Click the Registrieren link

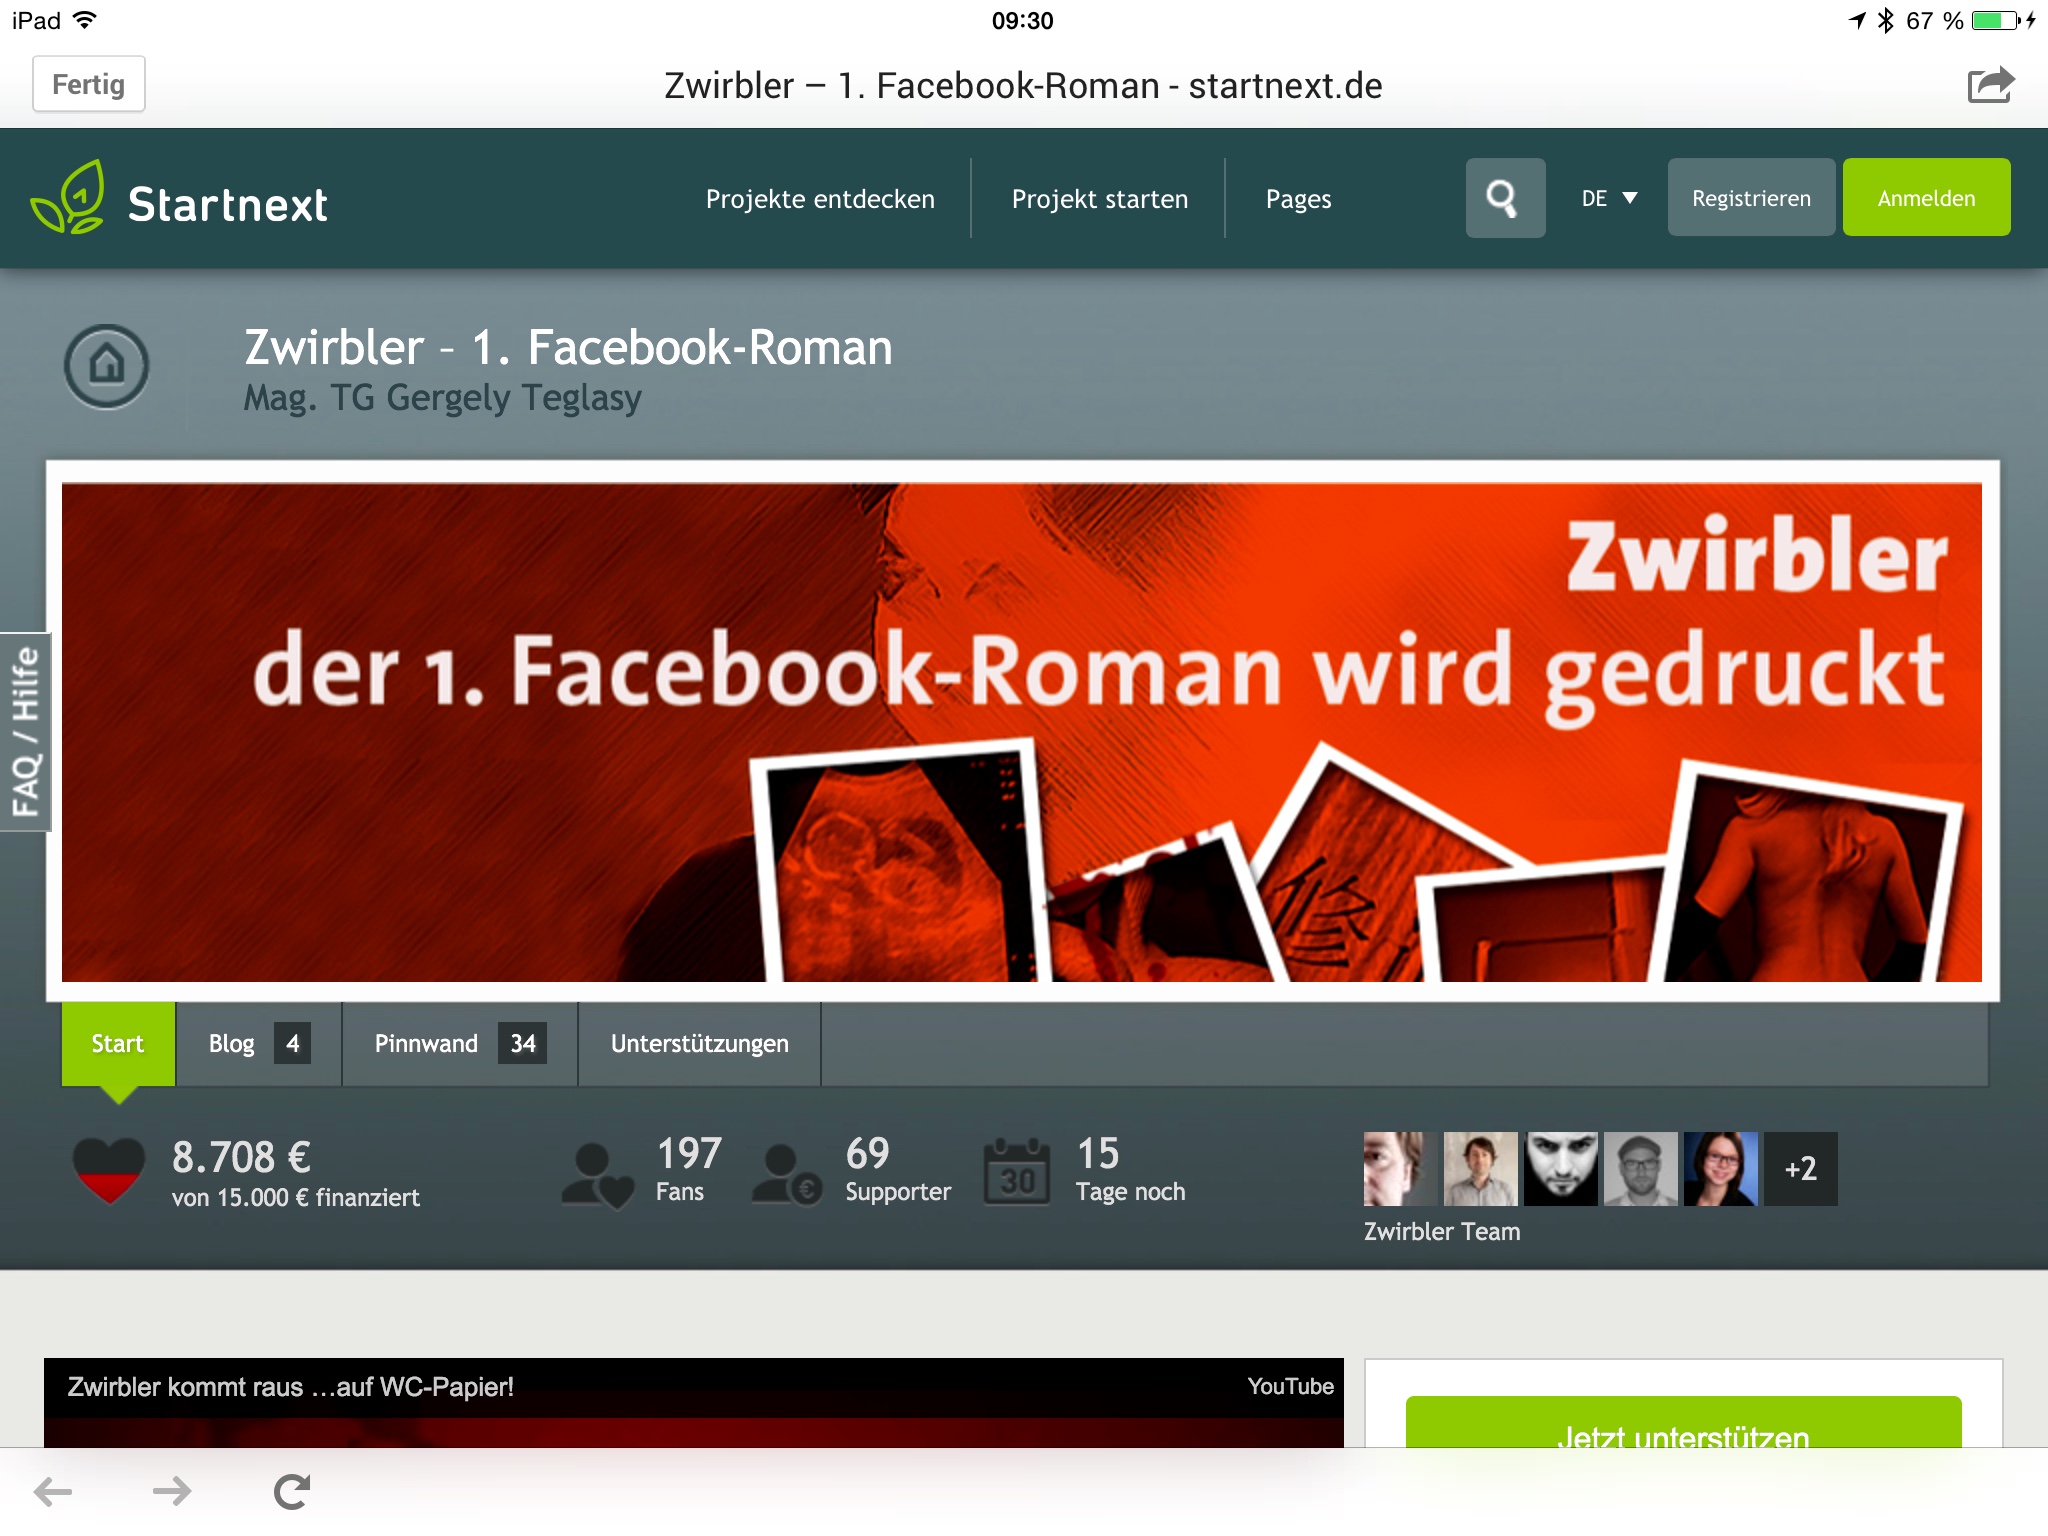pos(1750,197)
